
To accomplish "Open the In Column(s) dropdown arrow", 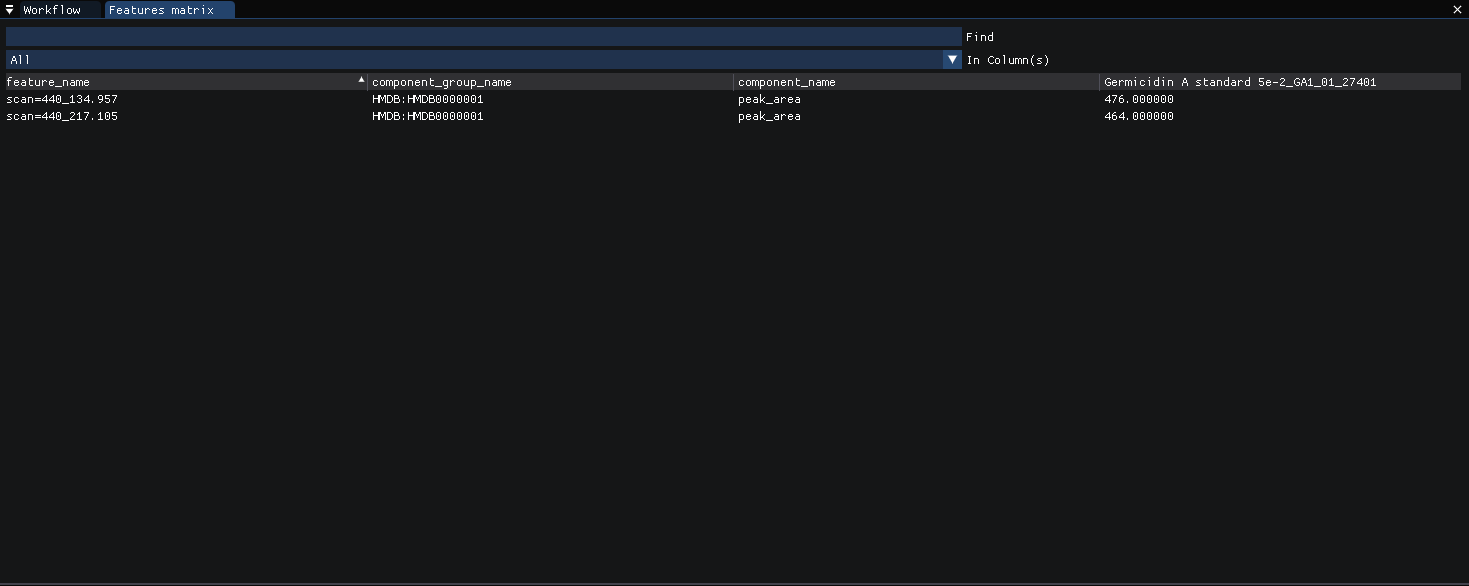I will (952, 60).
